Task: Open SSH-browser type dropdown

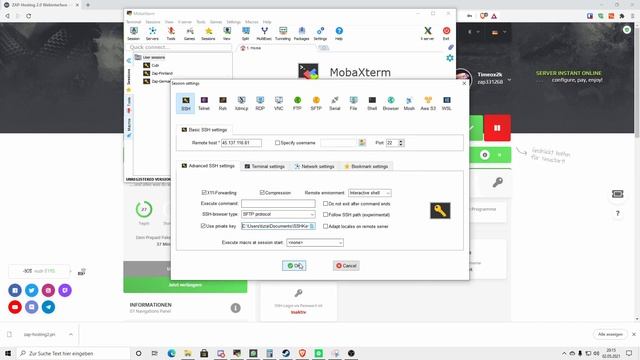Action: tap(278, 214)
